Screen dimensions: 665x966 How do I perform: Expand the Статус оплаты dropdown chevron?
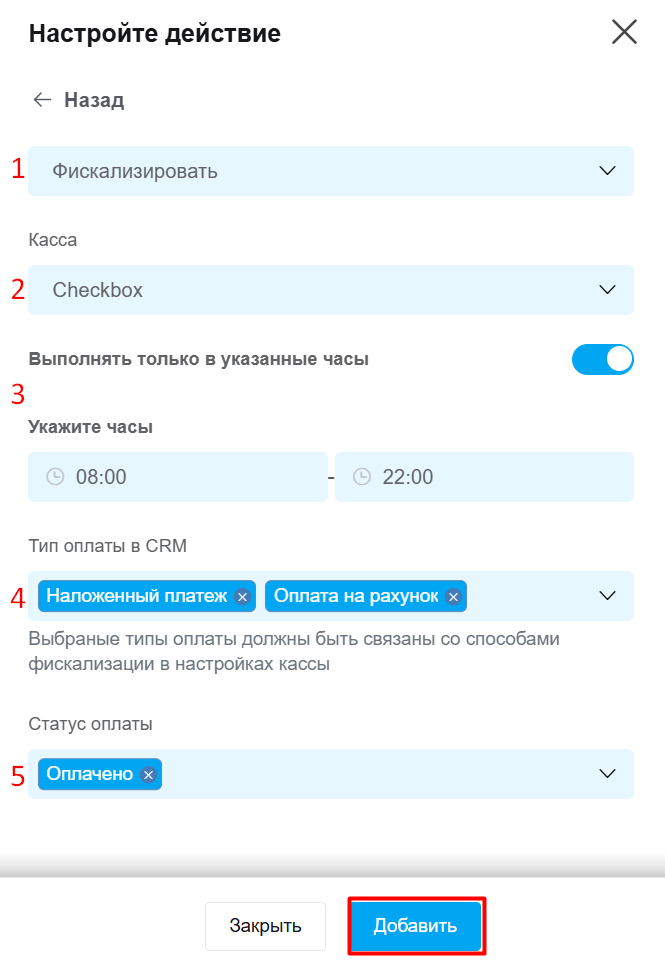[x=608, y=774]
